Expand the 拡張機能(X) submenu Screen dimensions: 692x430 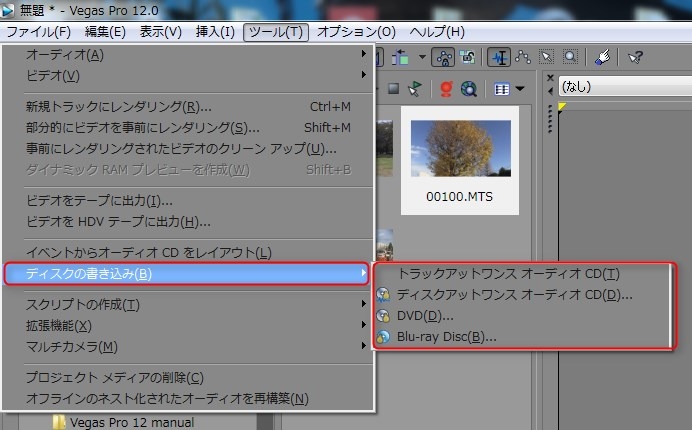click(188, 326)
